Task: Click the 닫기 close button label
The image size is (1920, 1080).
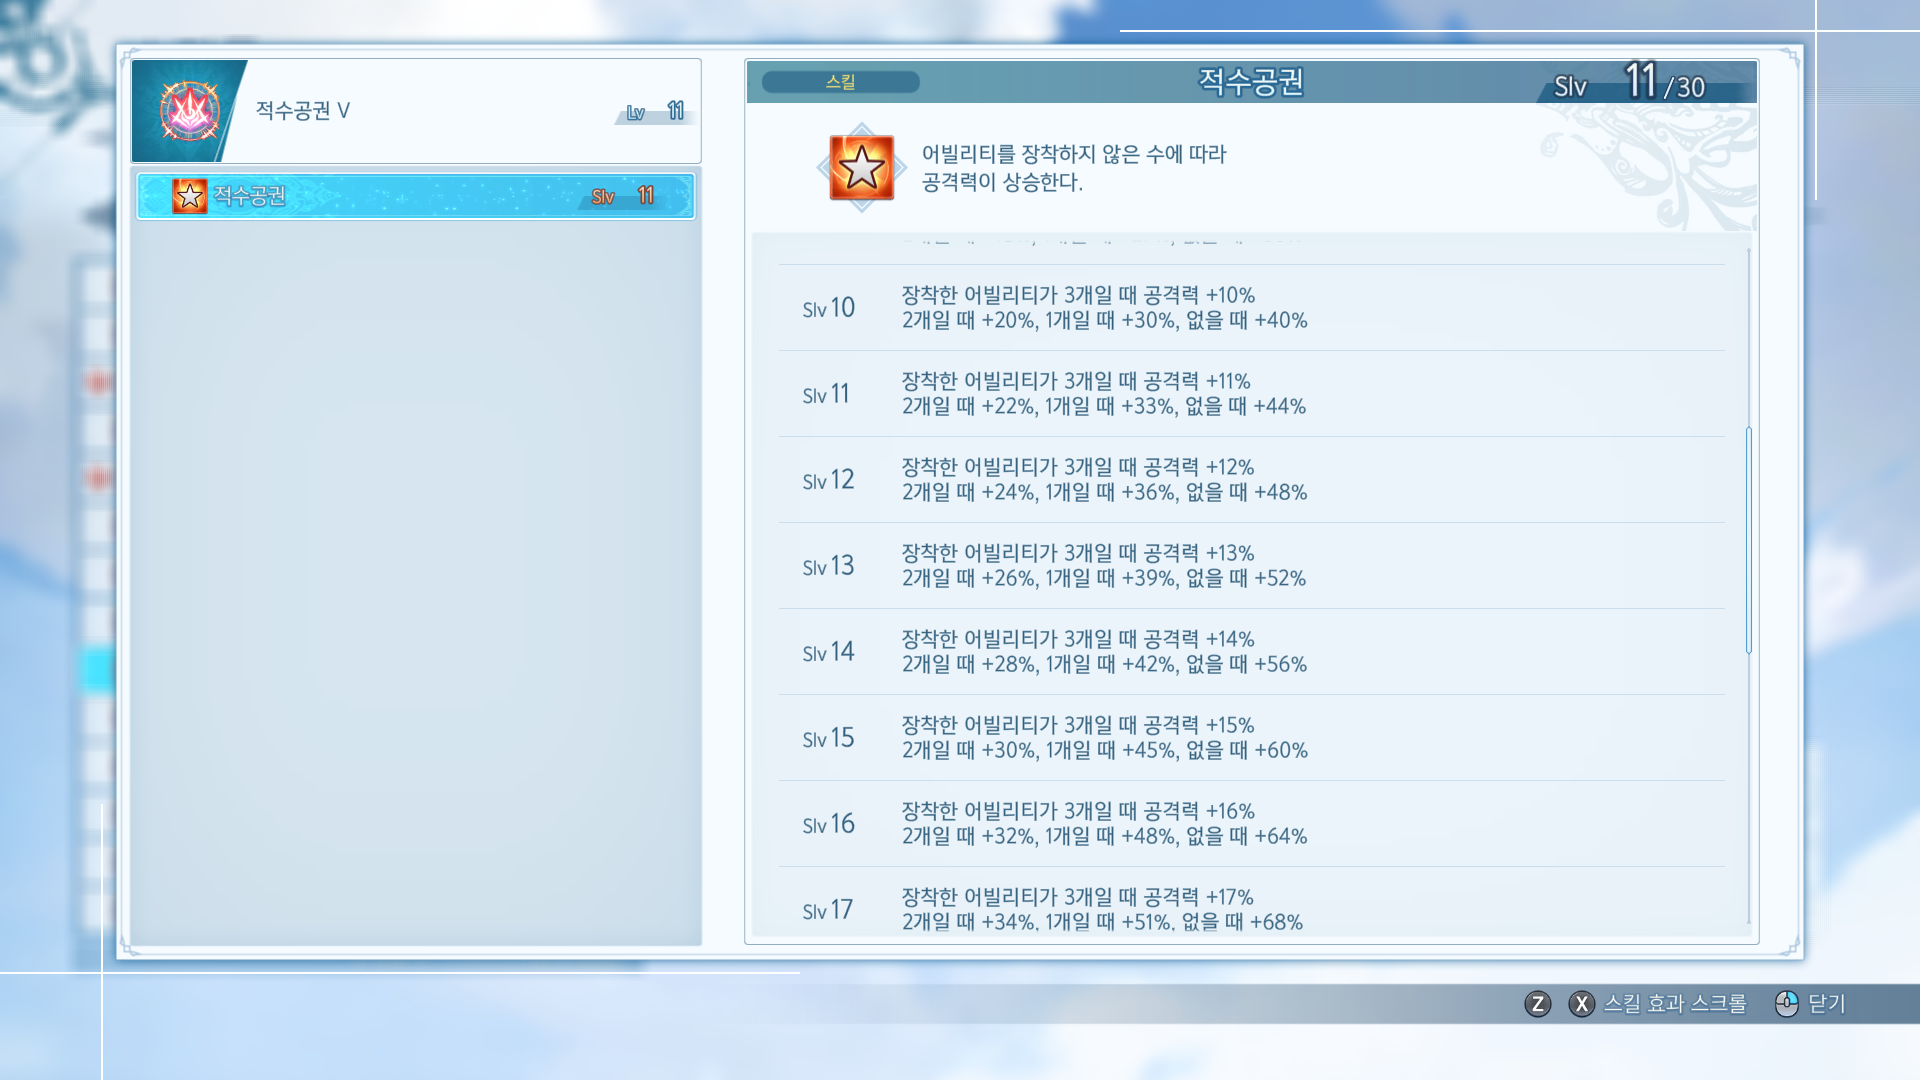Action: coord(1826,1003)
